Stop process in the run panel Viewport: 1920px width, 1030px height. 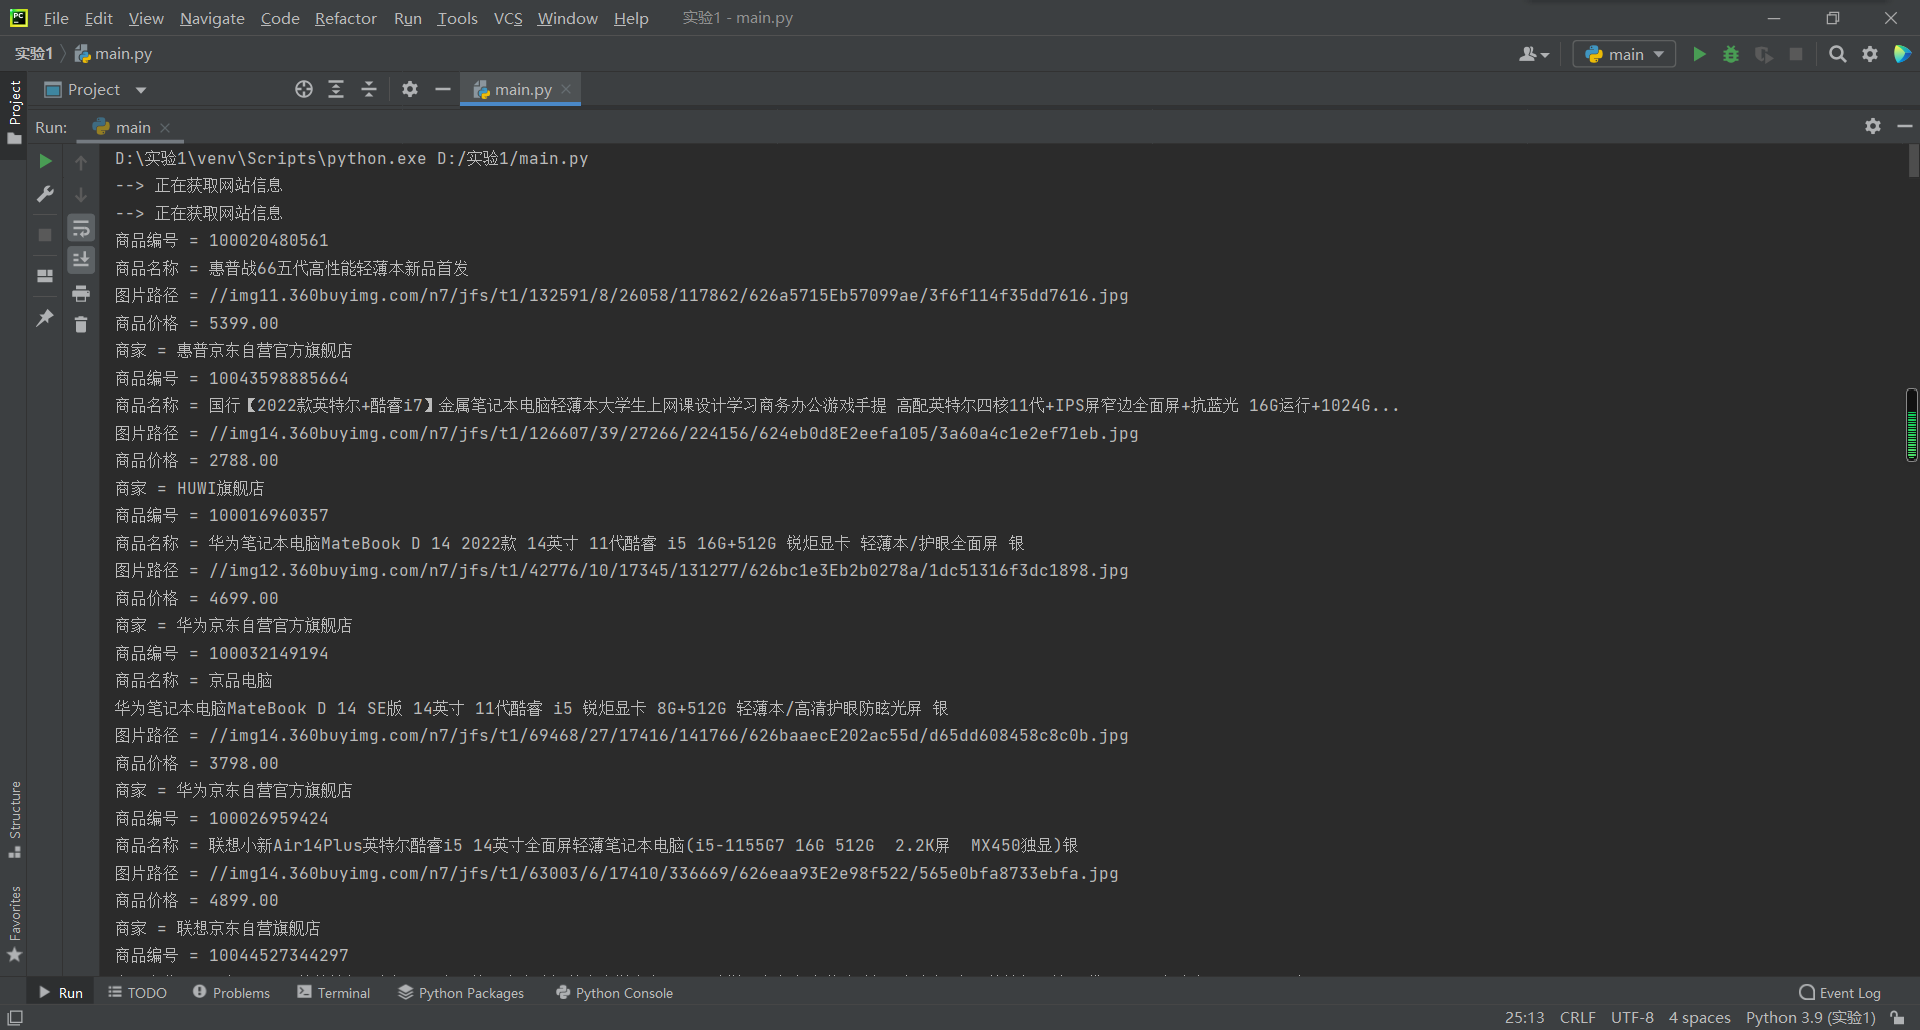[45, 235]
